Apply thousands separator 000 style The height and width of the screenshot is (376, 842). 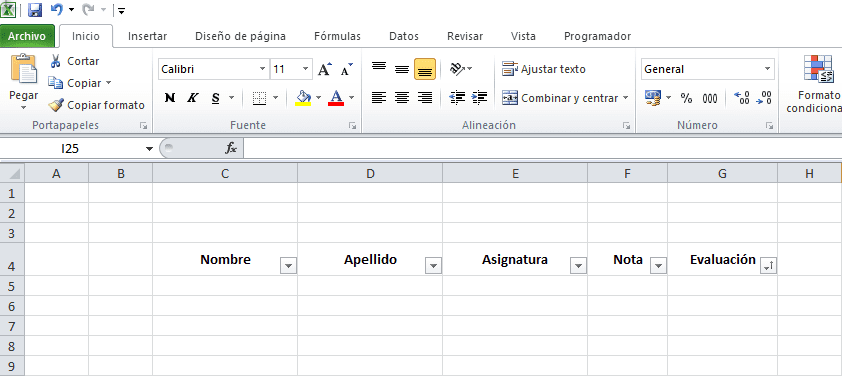pos(710,98)
